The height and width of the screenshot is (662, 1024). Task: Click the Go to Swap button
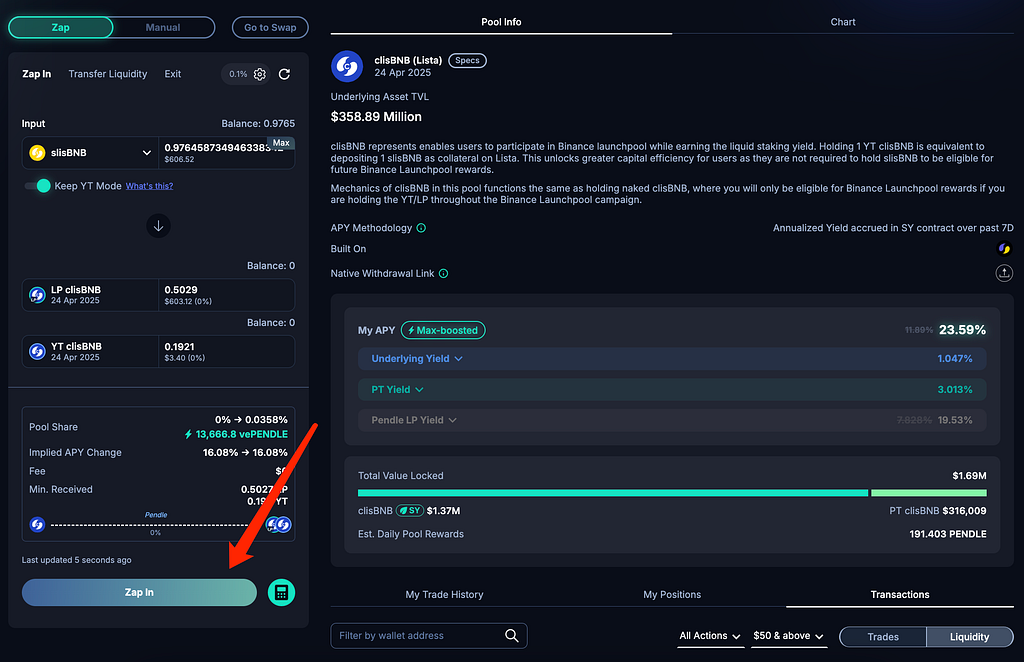pos(270,27)
